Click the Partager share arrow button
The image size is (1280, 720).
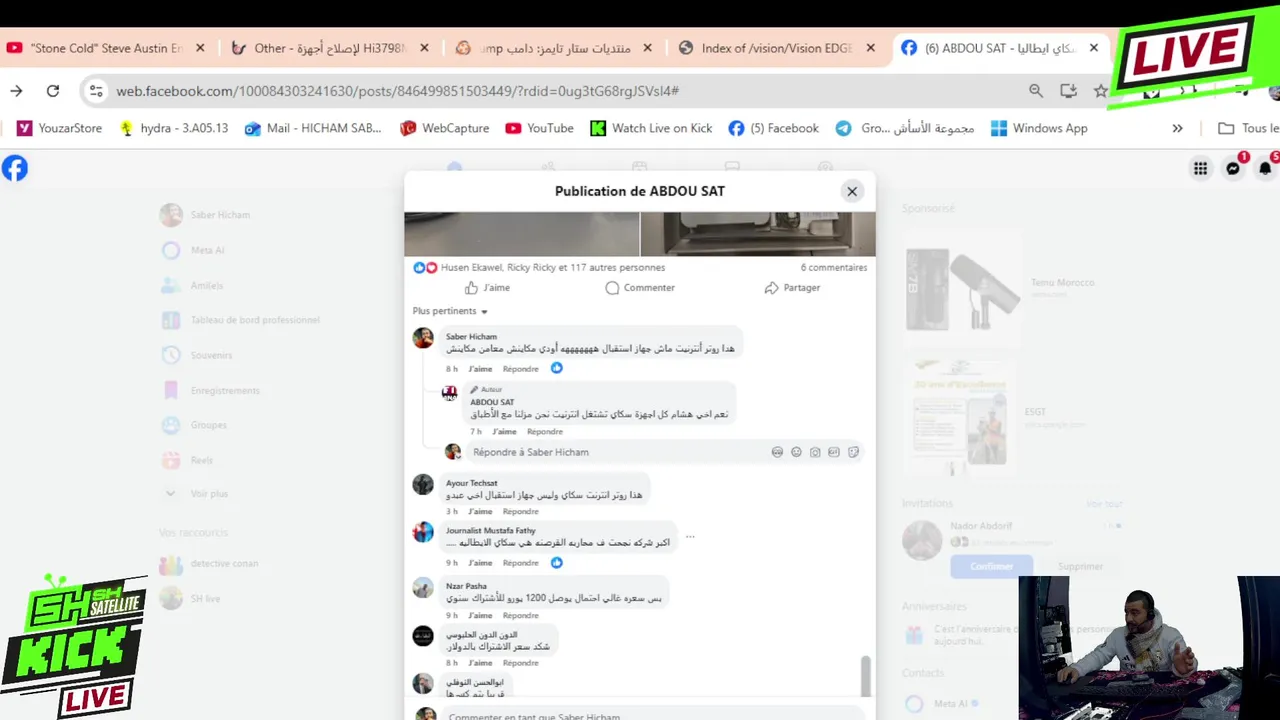click(792, 288)
